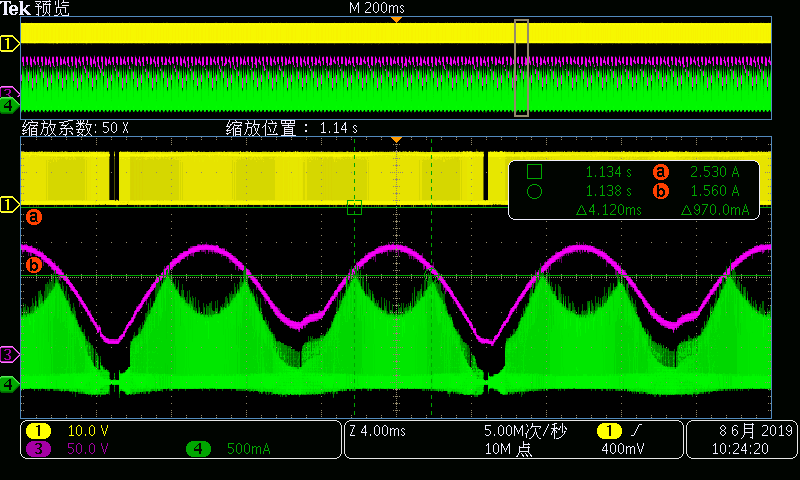Click the rising edge trigger slope icon

(636, 431)
